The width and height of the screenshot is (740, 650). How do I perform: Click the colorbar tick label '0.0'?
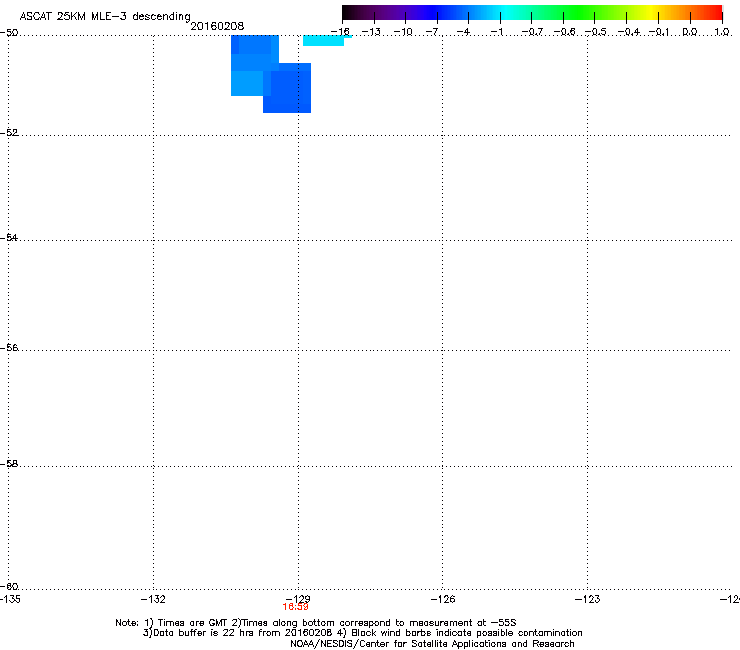[x=690, y=32]
